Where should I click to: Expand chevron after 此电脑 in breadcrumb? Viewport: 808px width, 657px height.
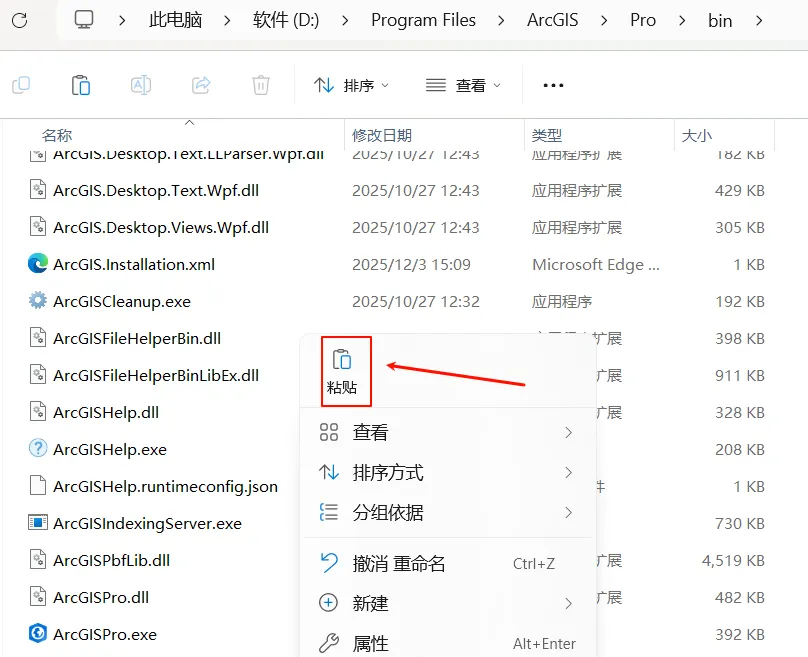pyautogui.click(x=227, y=21)
